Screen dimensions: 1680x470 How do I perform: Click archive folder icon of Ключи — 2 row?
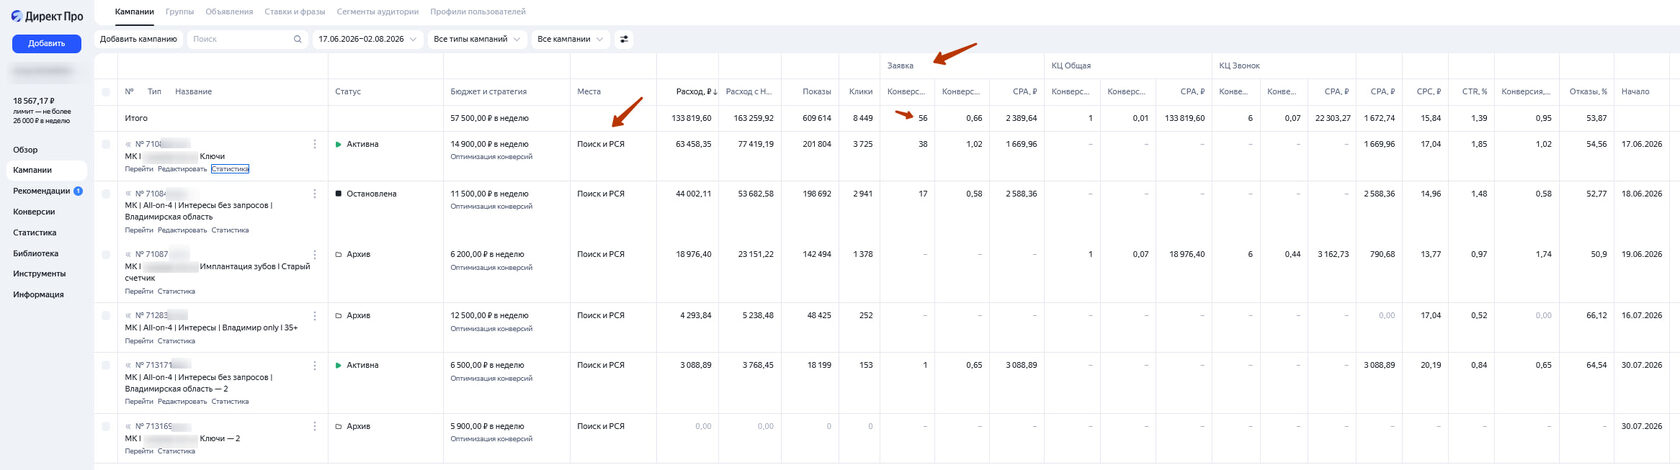pos(339,427)
